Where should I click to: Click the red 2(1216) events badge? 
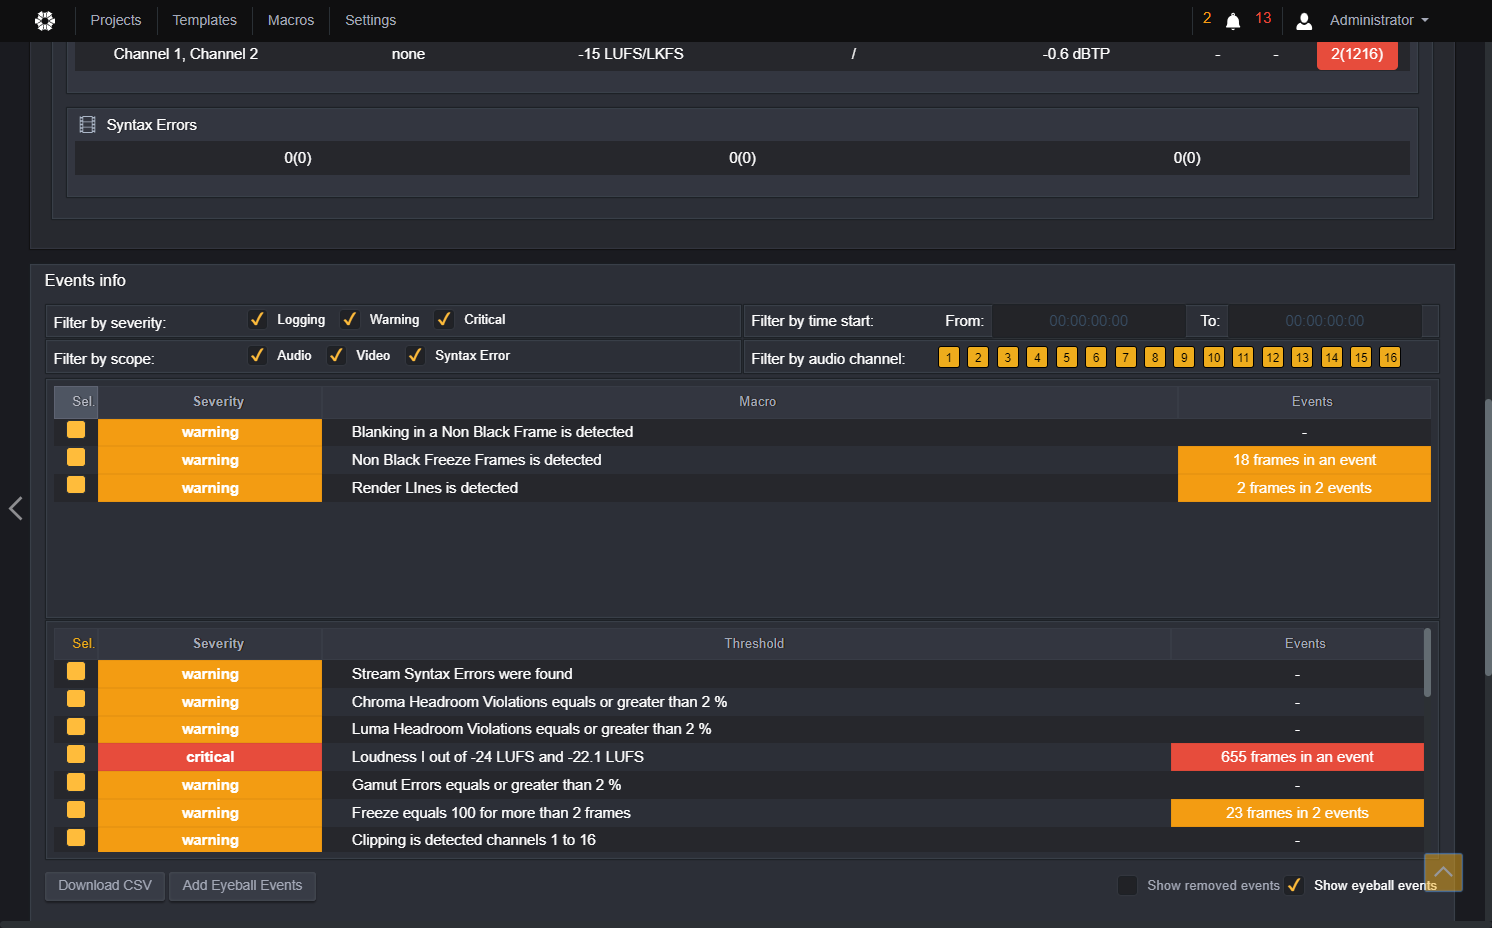tap(1357, 54)
